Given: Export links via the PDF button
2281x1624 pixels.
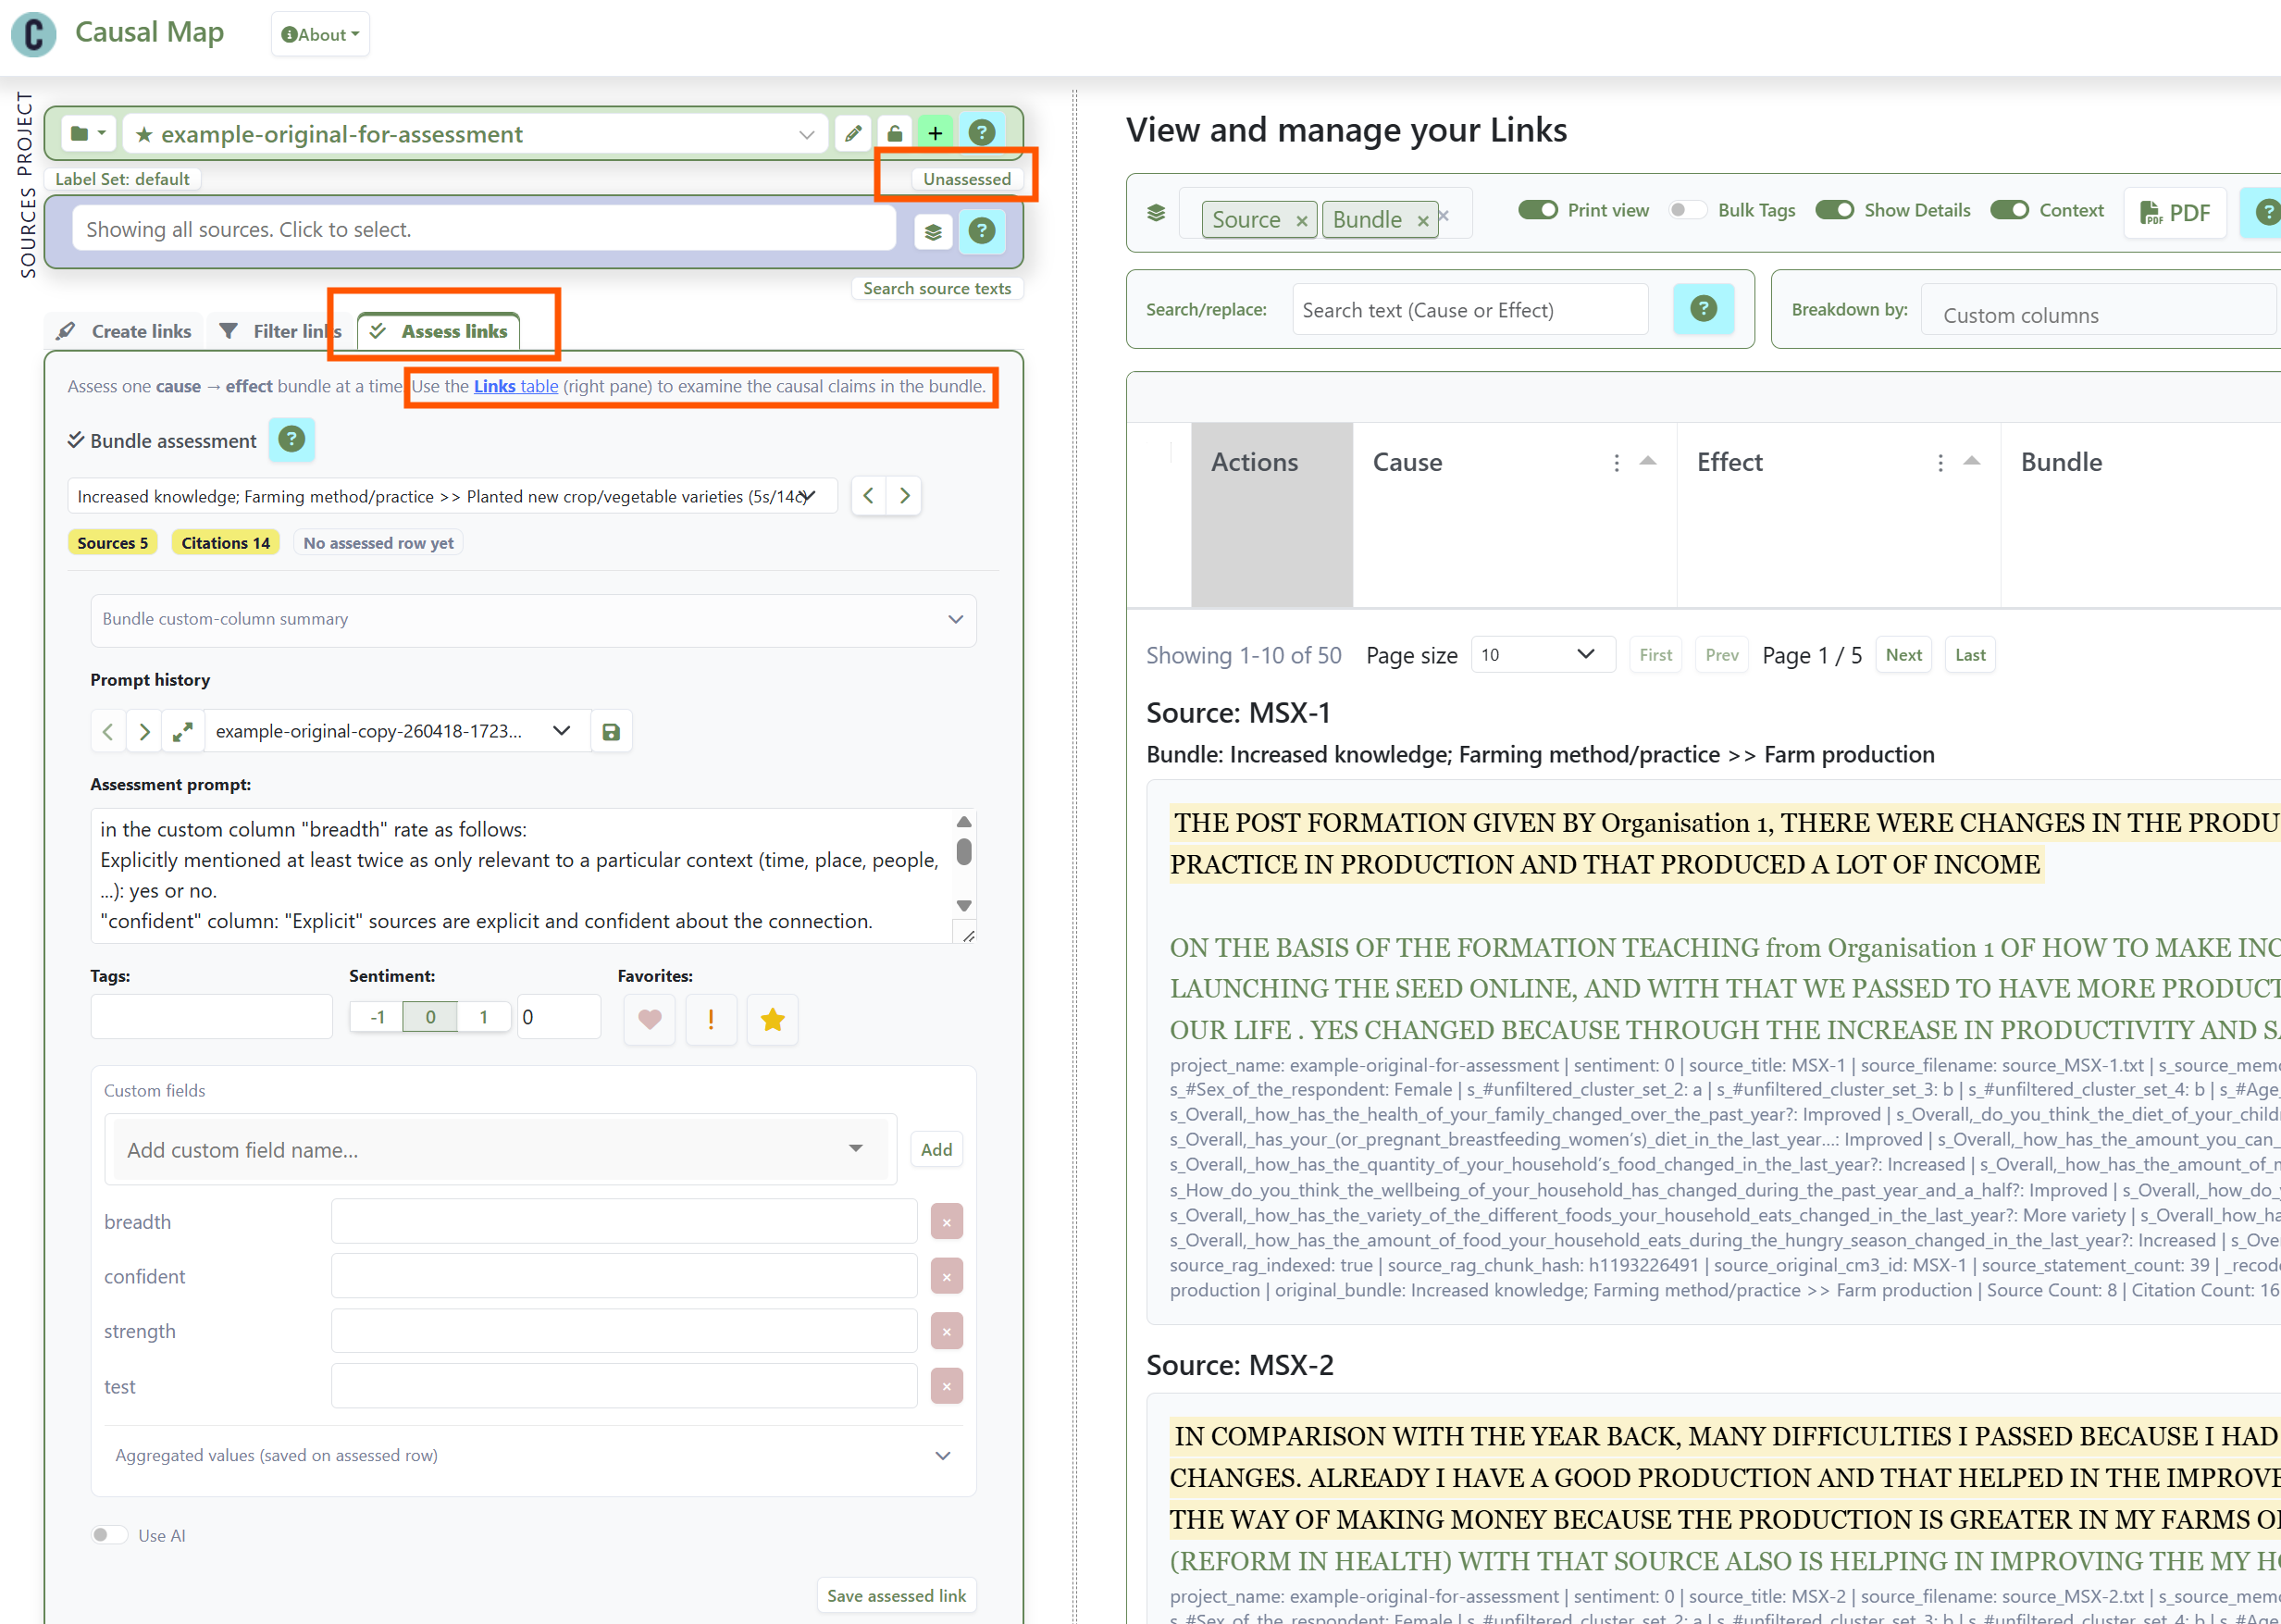Looking at the screenshot, I should coord(2174,212).
